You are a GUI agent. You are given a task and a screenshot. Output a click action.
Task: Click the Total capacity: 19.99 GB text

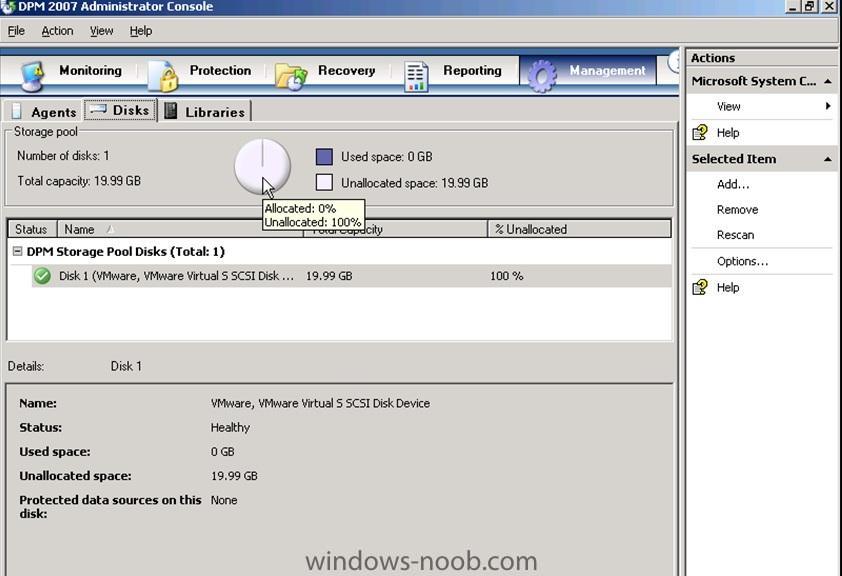pos(79,181)
